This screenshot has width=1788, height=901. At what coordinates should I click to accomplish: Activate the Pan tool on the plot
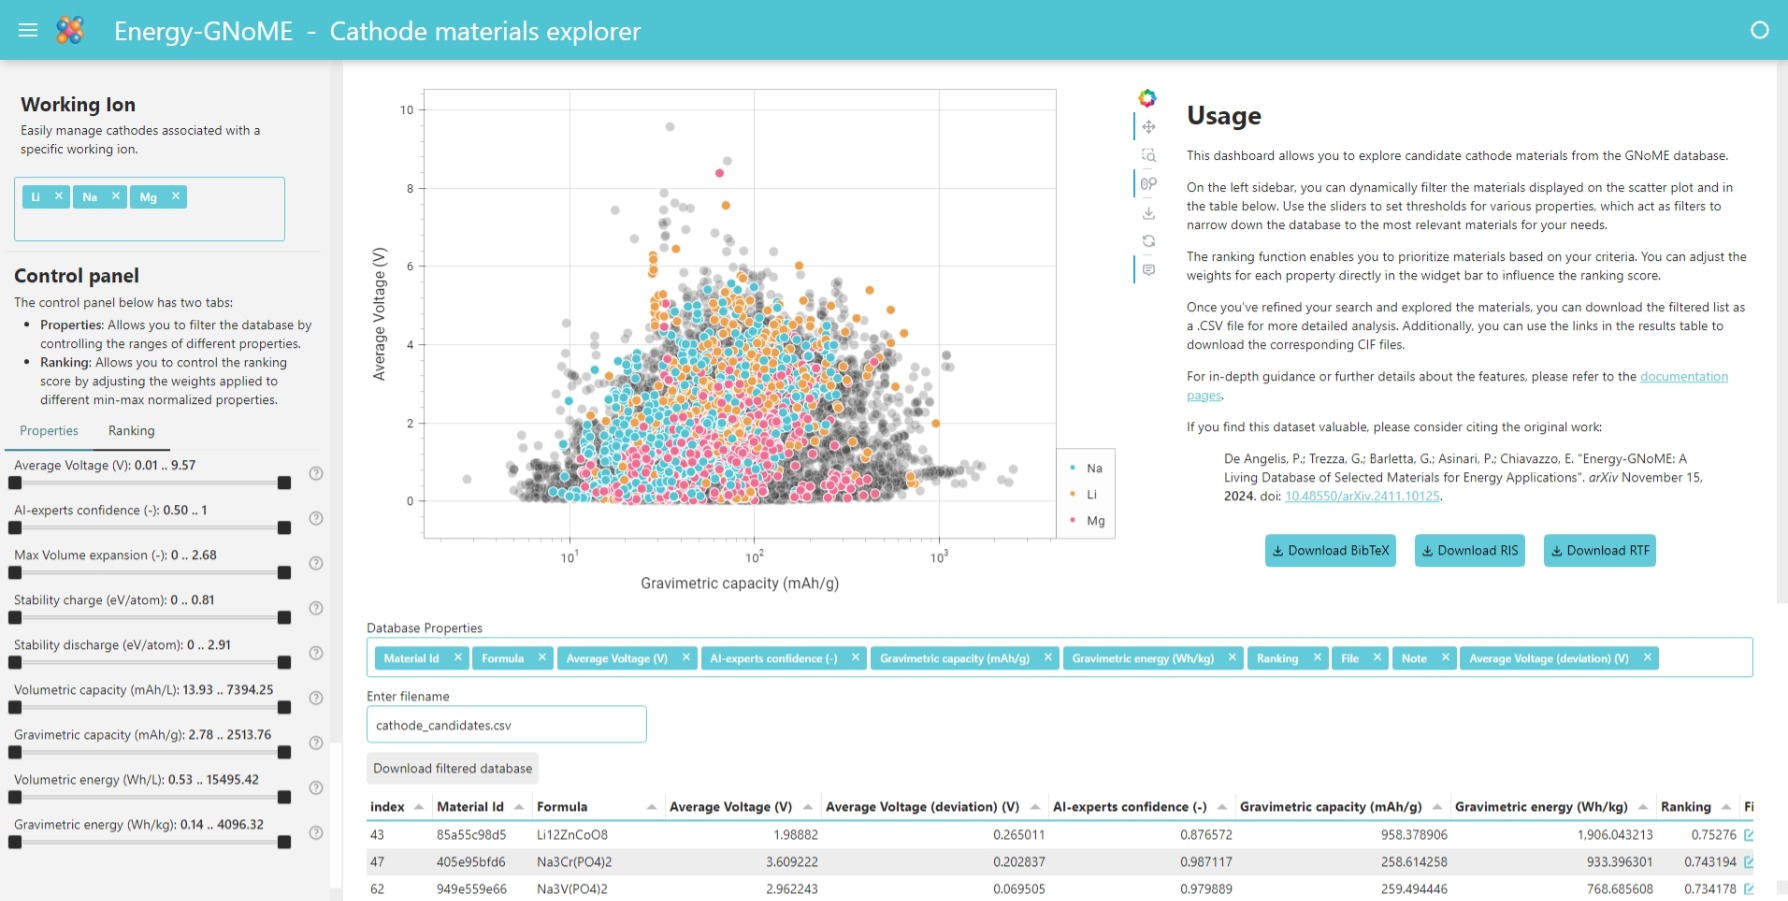click(1149, 127)
